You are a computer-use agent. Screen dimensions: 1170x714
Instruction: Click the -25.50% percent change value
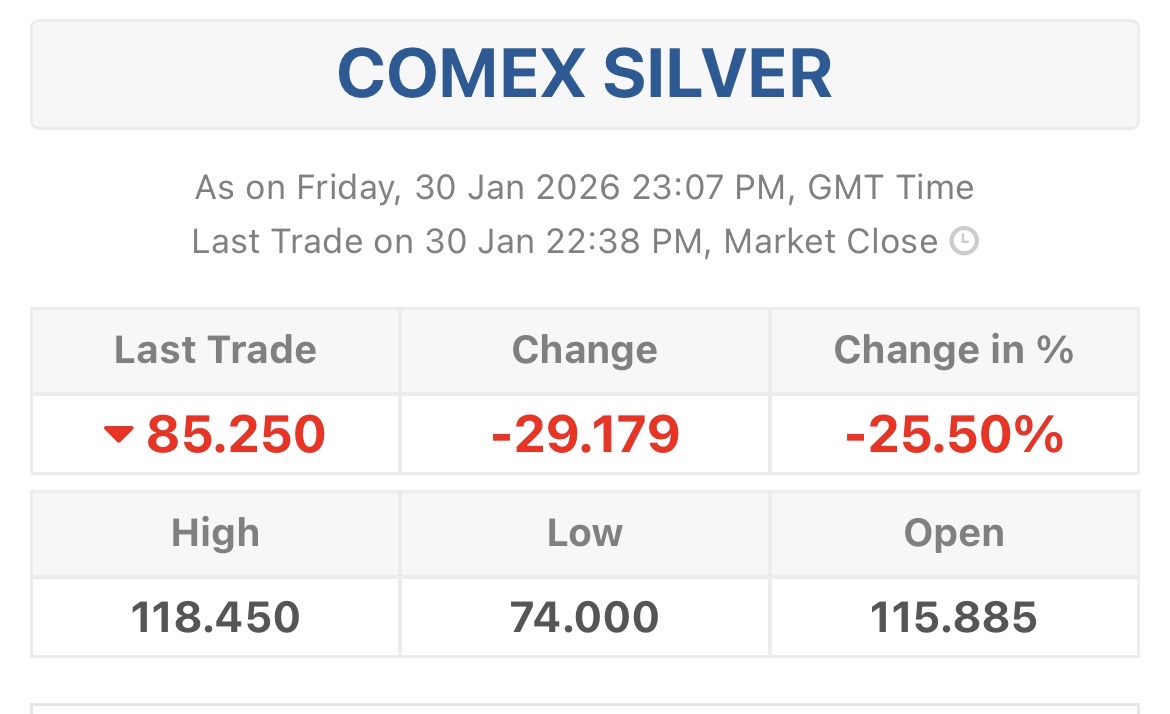[x=954, y=434]
